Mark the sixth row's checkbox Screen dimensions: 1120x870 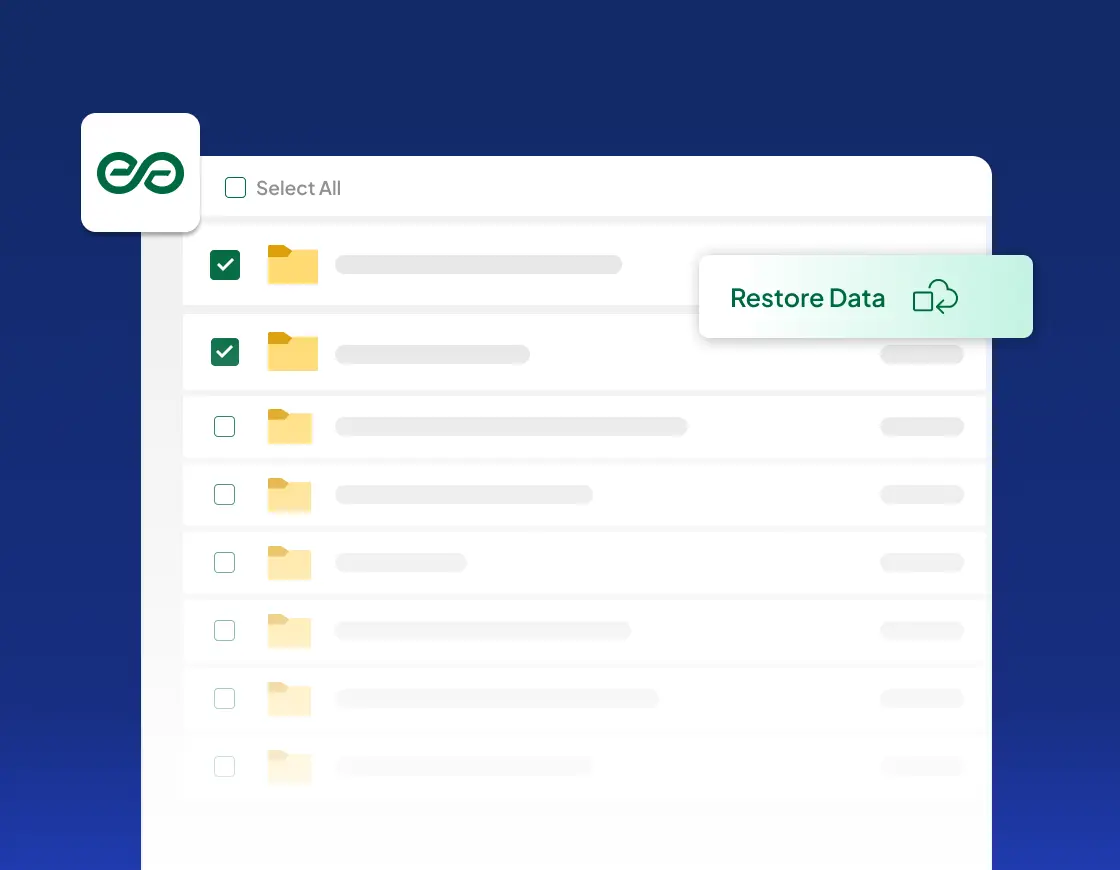[225, 631]
